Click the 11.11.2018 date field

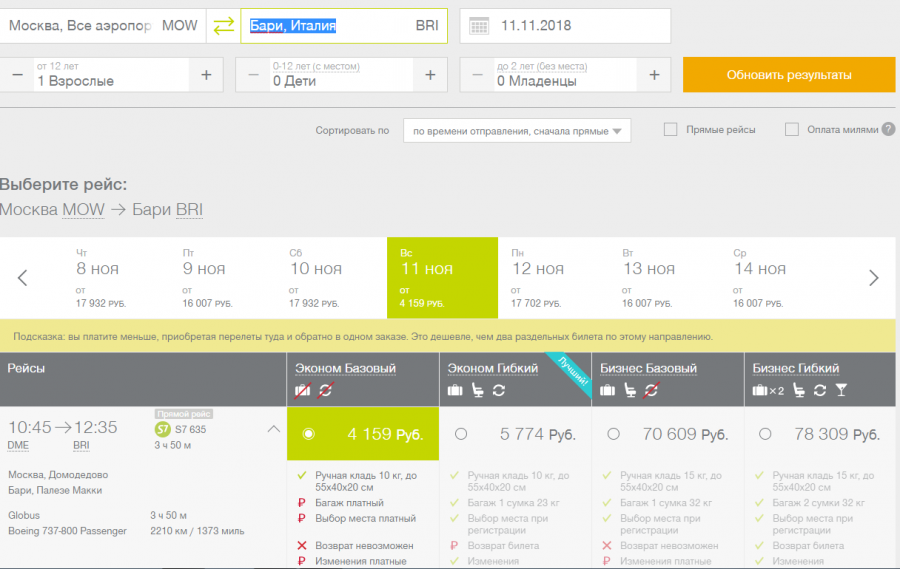(565, 26)
